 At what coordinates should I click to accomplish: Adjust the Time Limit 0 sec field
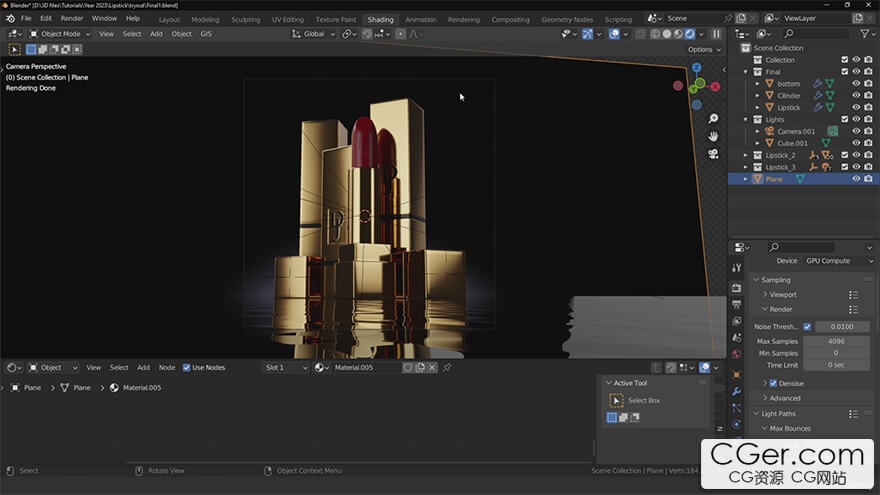click(836, 365)
